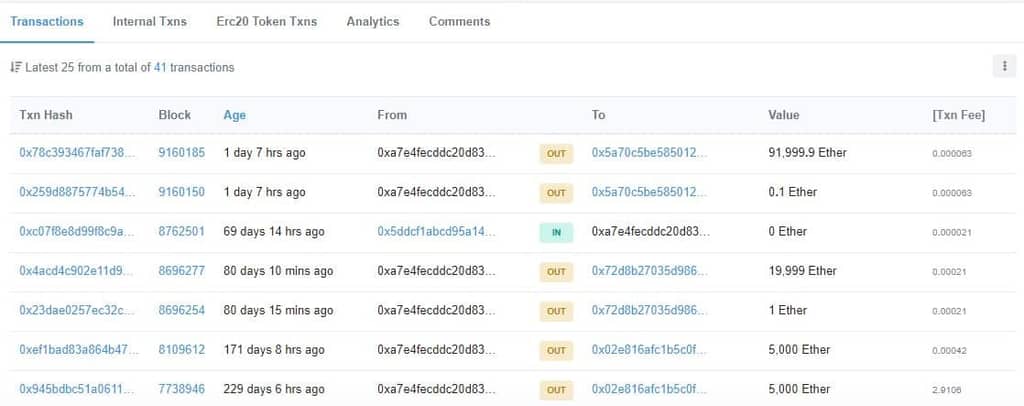Click the OUT badge in 19,999 Ether row
This screenshot has height=406, width=1024.
[x=556, y=272]
